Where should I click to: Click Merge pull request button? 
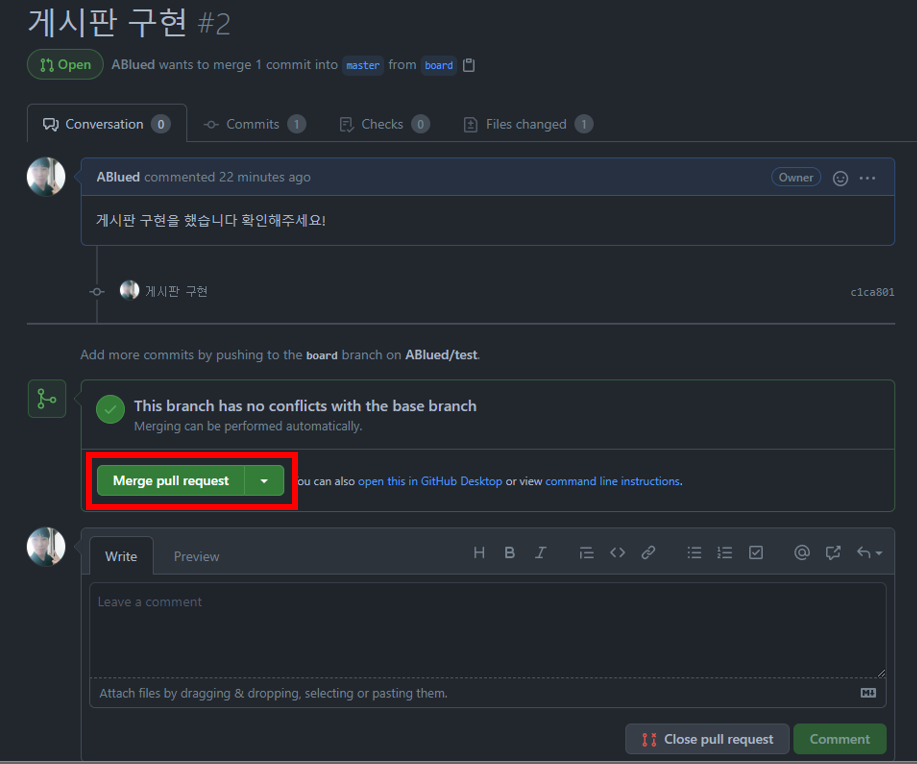(x=171, y=481)
